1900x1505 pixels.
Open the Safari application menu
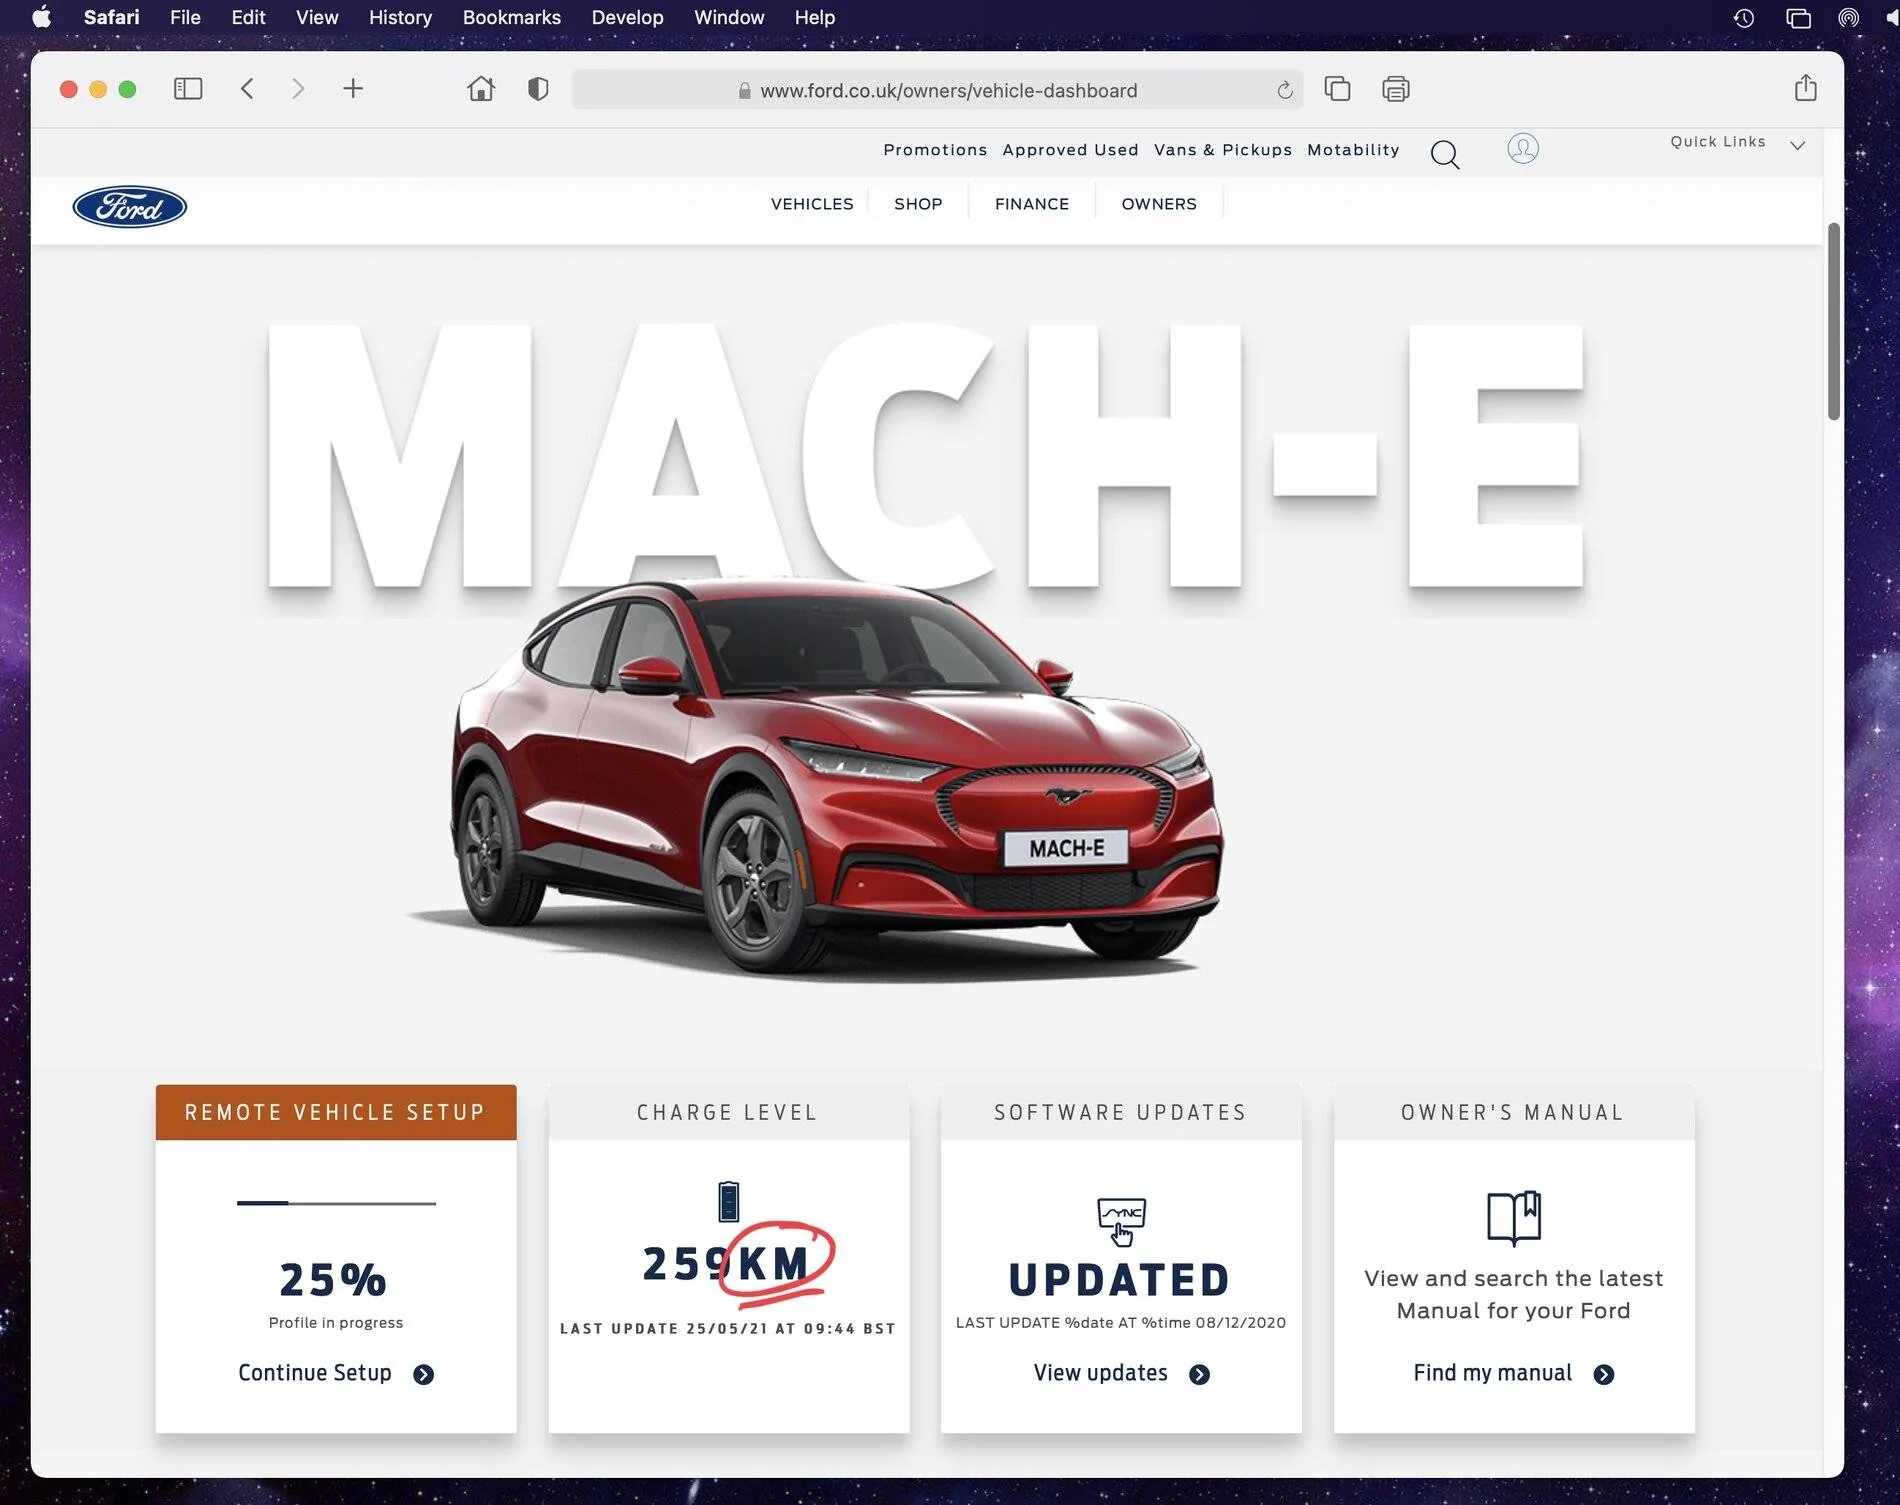click(x=111, y=17)
